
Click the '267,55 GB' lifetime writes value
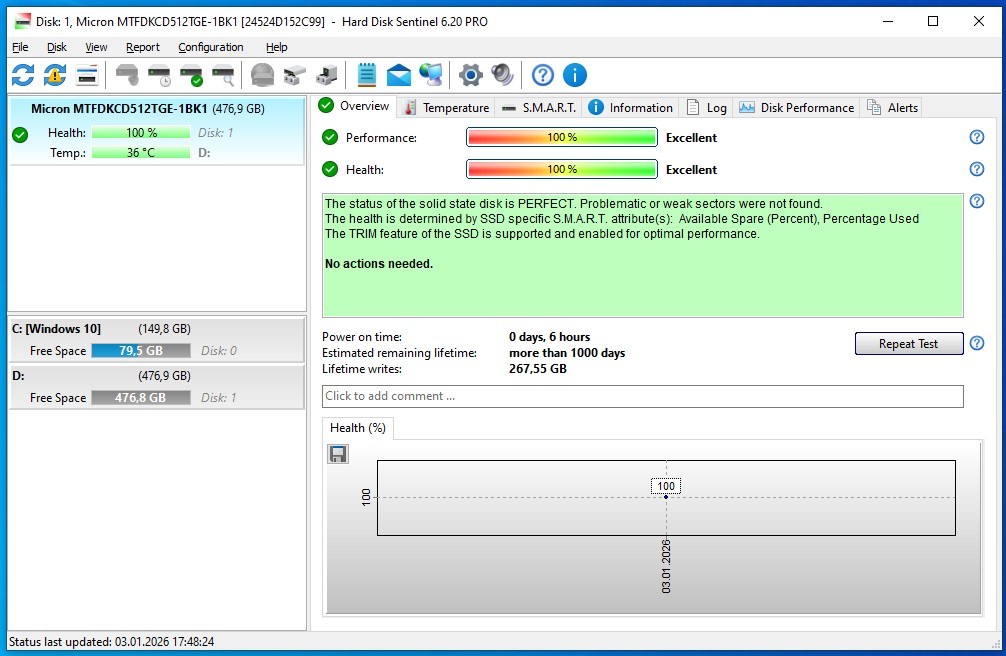538,368
